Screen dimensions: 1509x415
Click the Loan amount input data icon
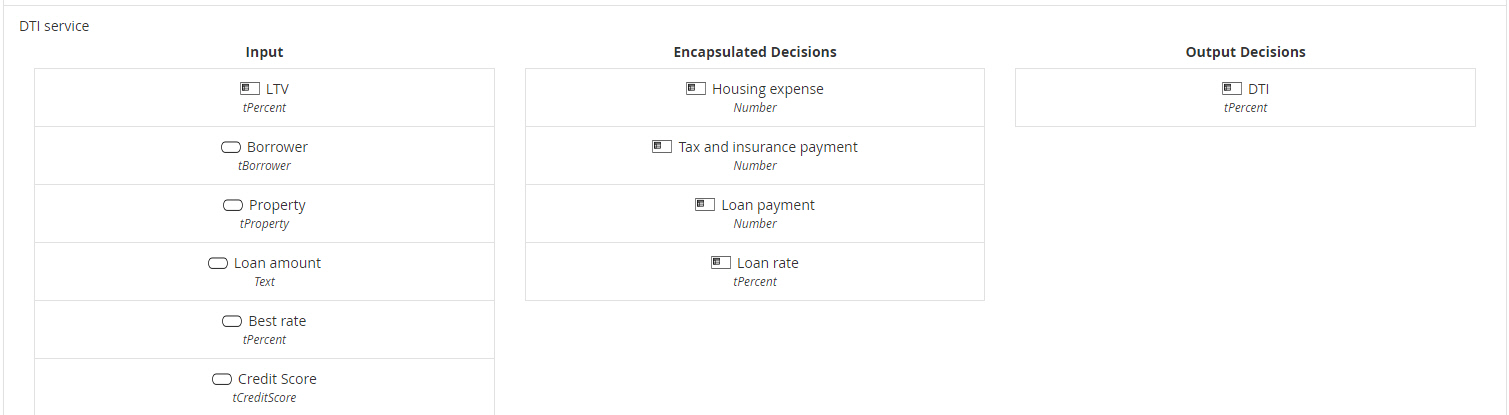click(x=218, y=263)
